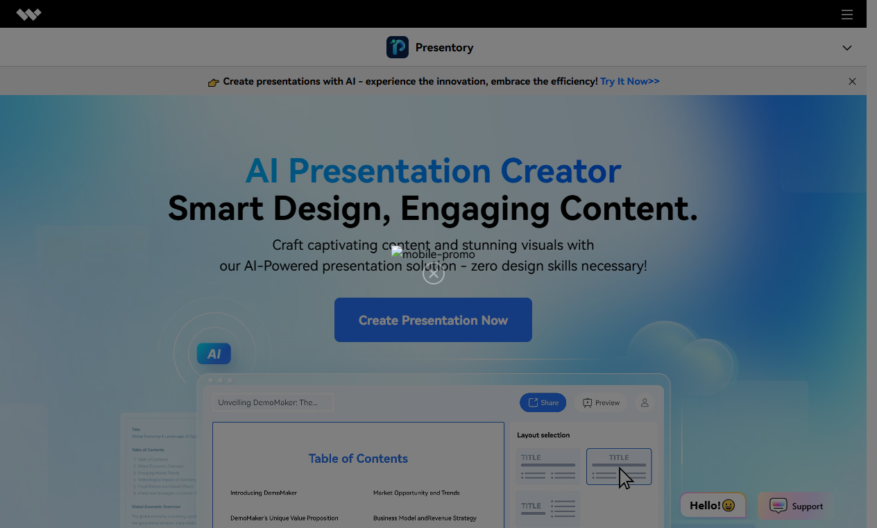
Task: Click the AI Presentation Creator heading
Action: coord(433,170)
